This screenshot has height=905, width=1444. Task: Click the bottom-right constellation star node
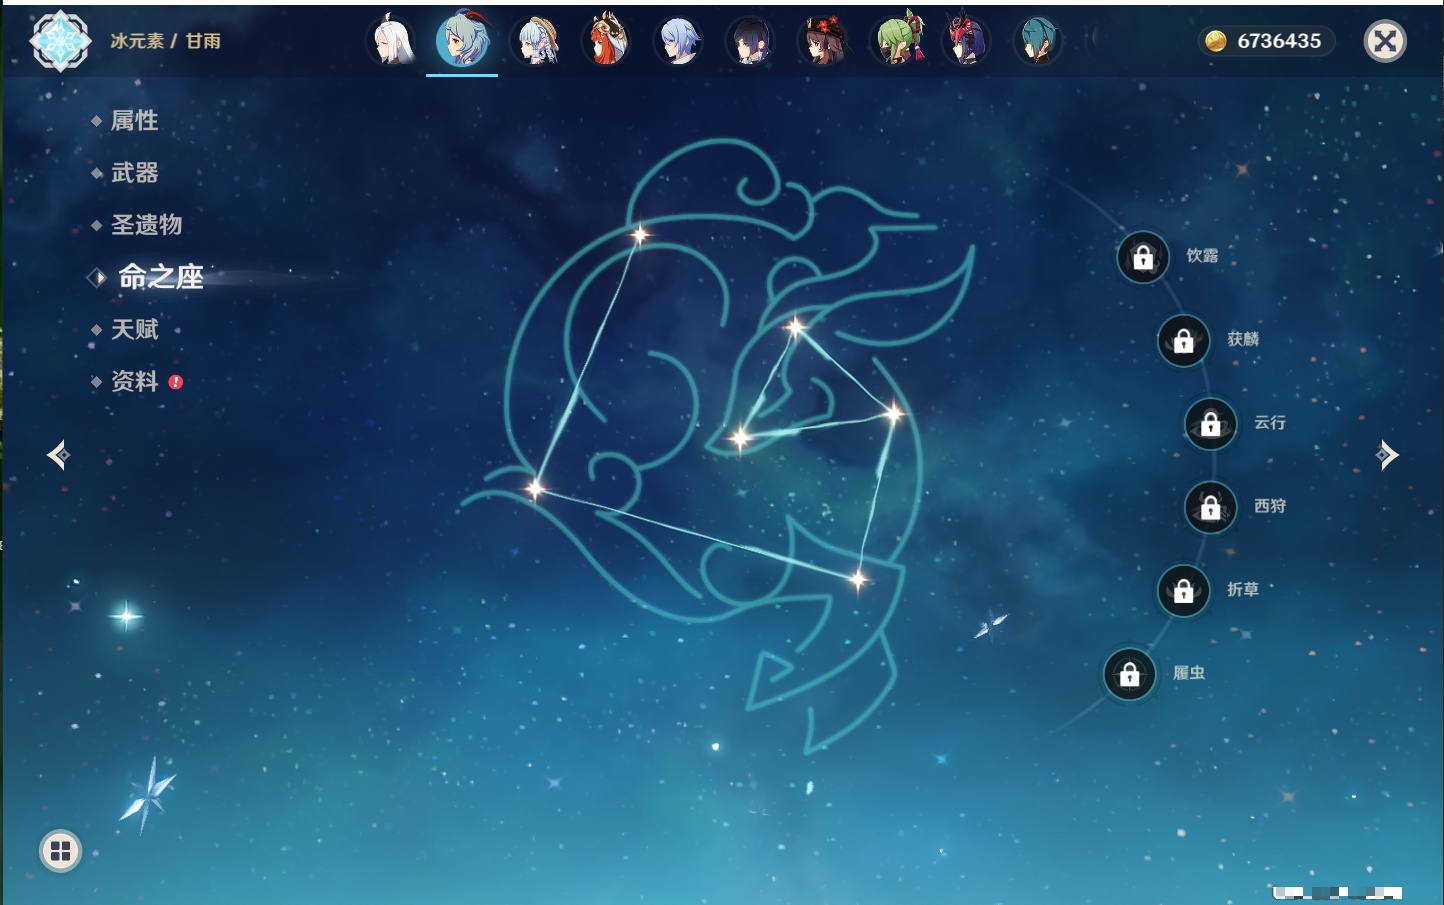point(858,579)
